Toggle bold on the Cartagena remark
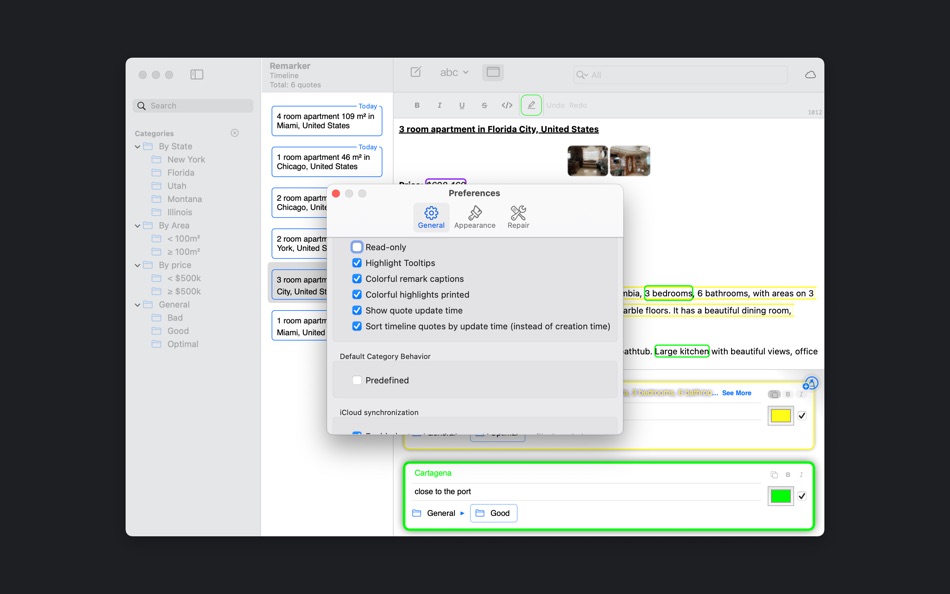This screenshot has width=950, height=594. click(x=788, y=475)
